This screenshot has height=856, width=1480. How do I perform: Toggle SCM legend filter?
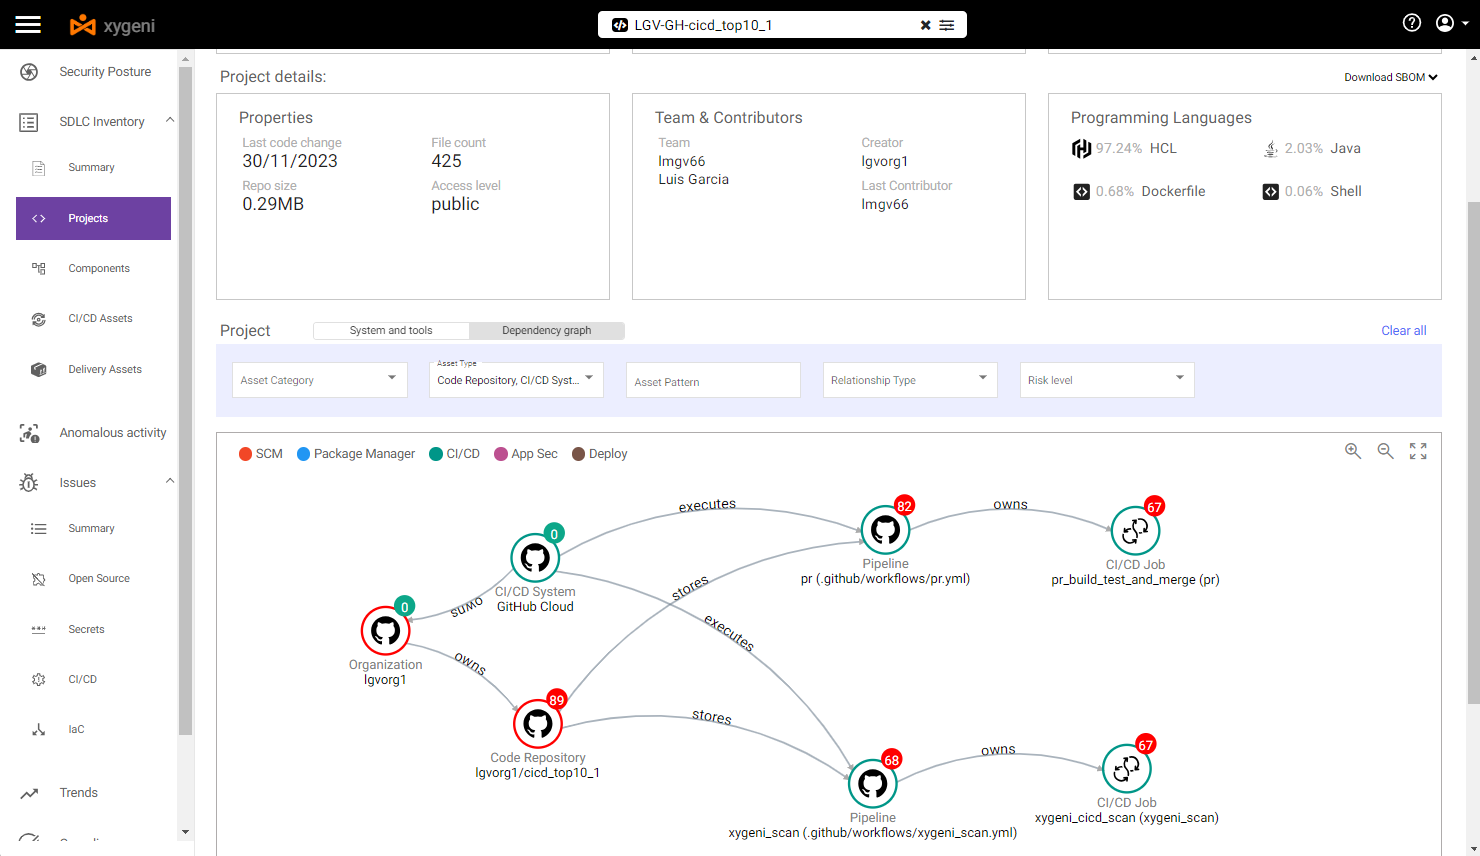click(x=261, y=454)
